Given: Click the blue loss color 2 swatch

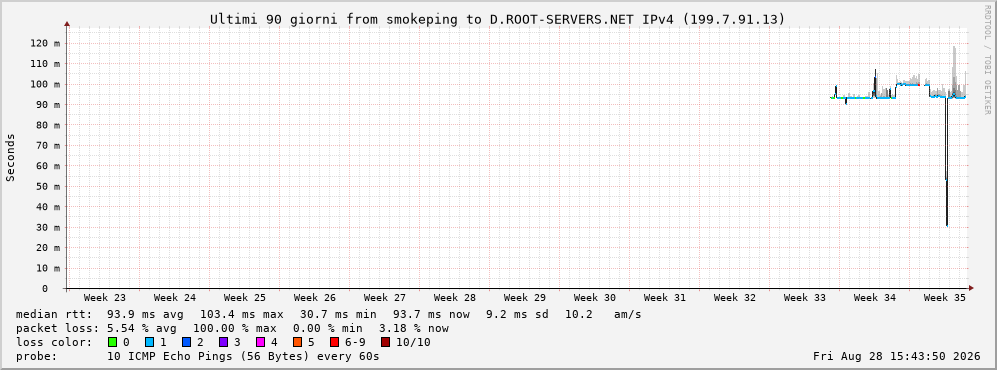Looking at the screenshot, I should point(186,342).
